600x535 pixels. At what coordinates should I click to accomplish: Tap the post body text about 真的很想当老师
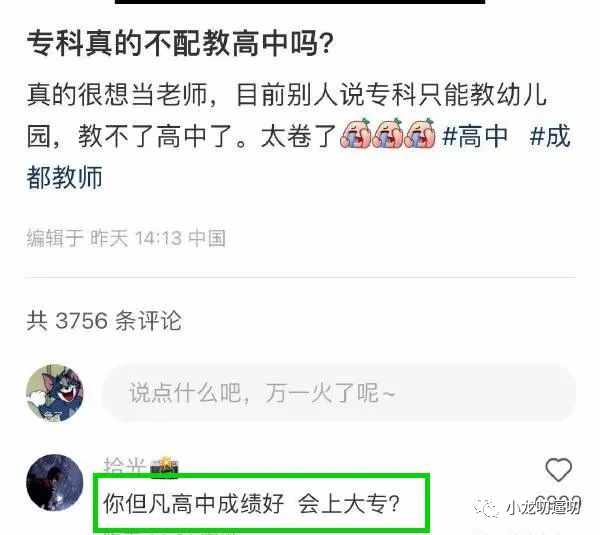tap(300, 136)
